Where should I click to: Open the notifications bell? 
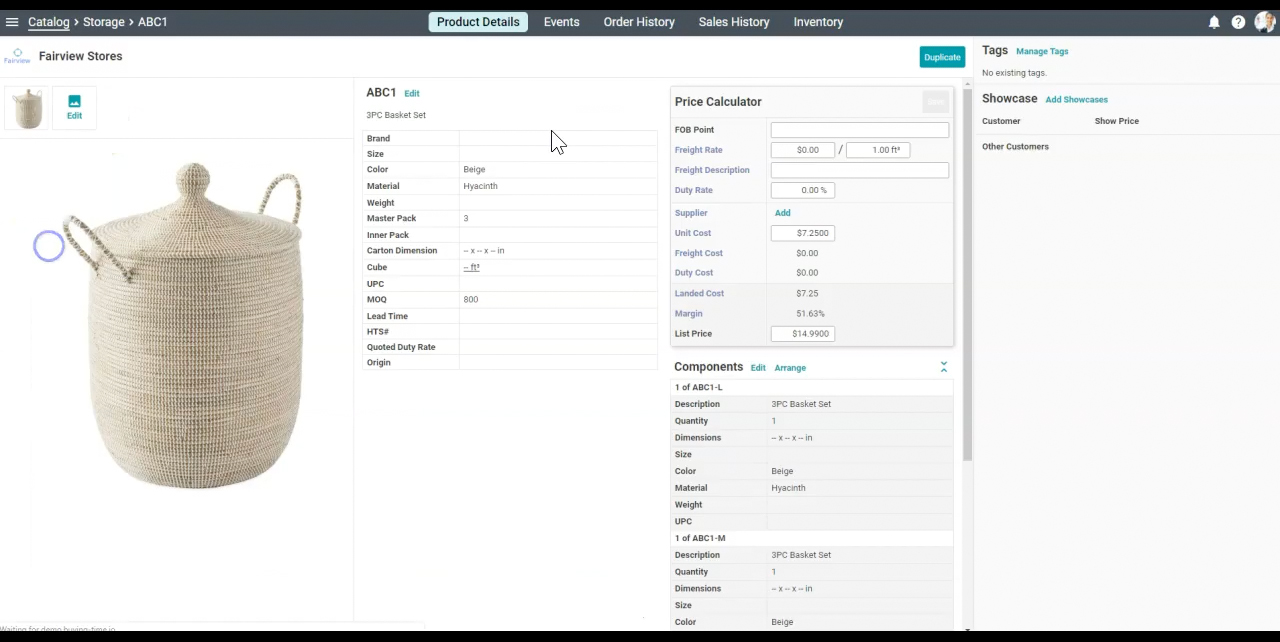1214,22
